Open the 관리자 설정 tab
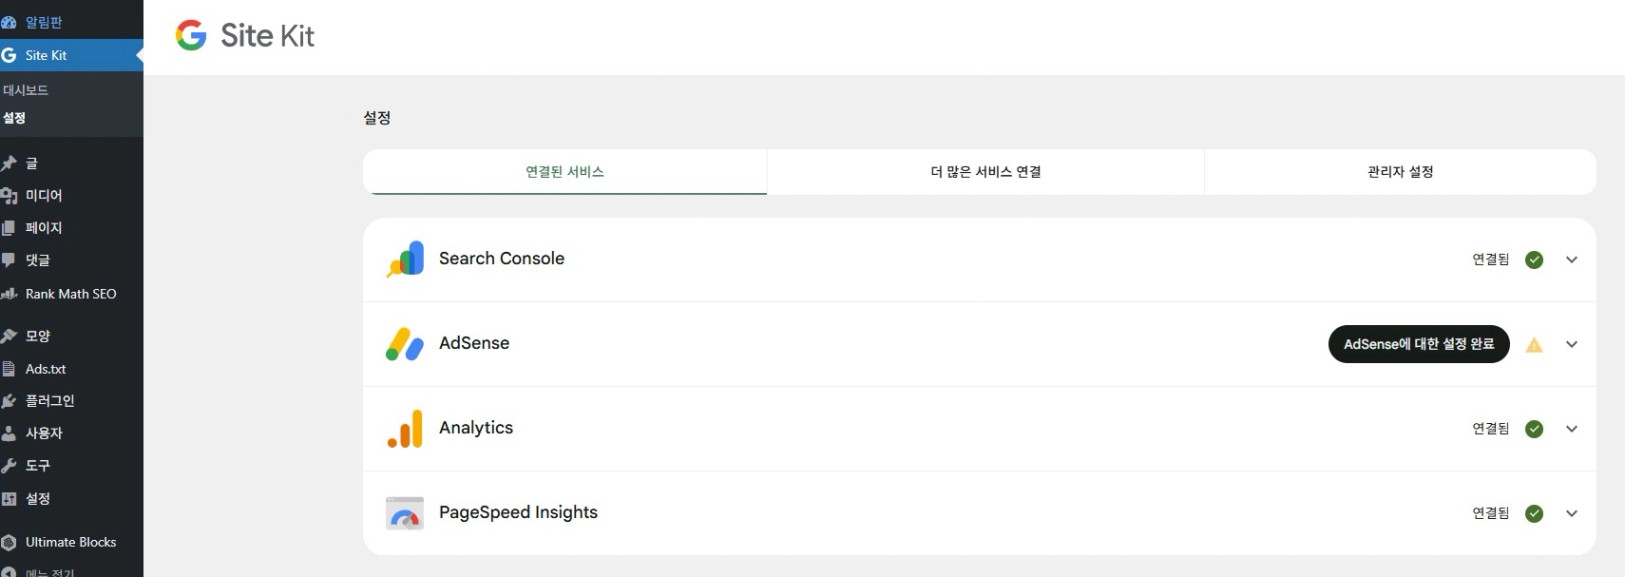Image resolution: width=1625 pixels, height=577 pixels. tap(1400, 172)
